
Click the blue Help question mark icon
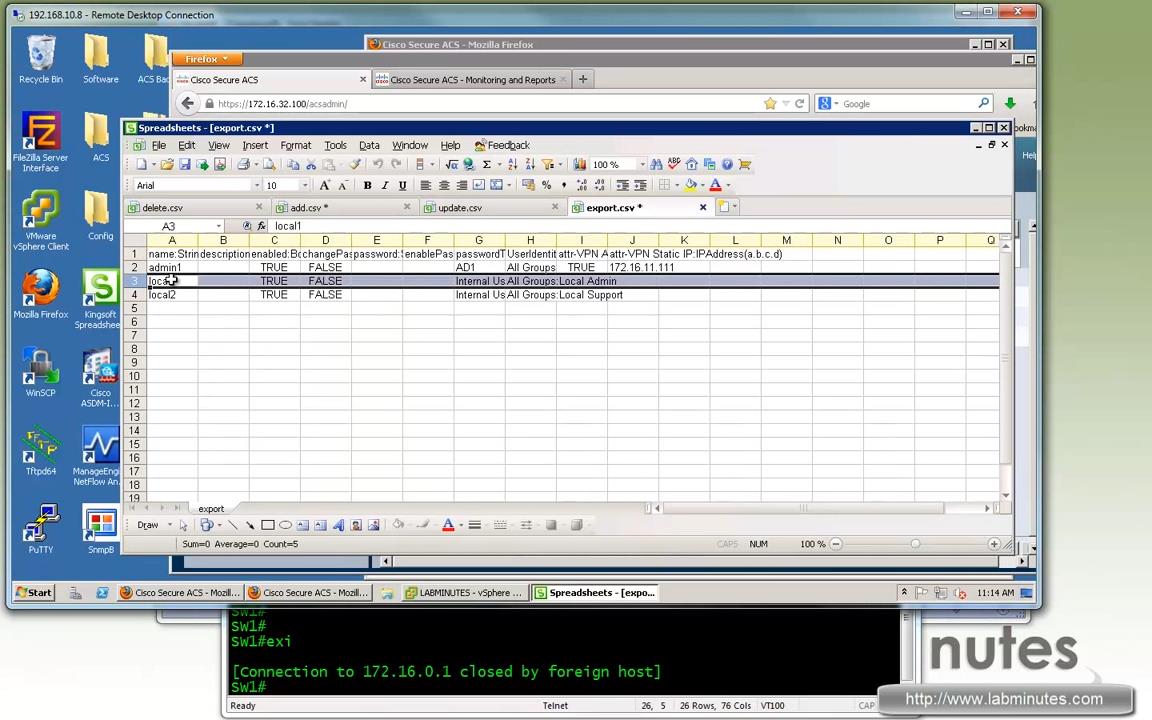pos(727,165)
